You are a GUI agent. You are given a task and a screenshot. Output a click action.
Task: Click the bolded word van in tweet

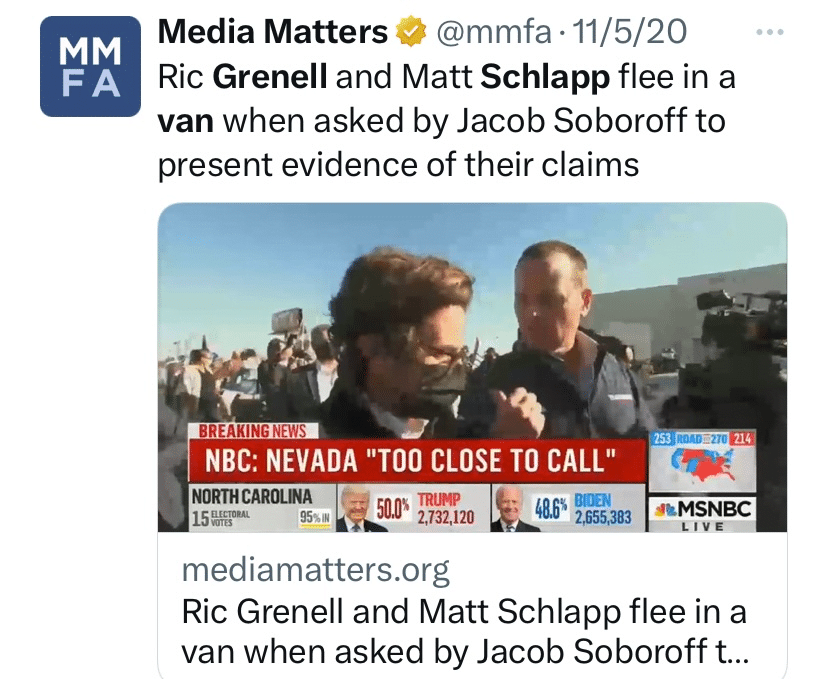click(x=186, y=121)
